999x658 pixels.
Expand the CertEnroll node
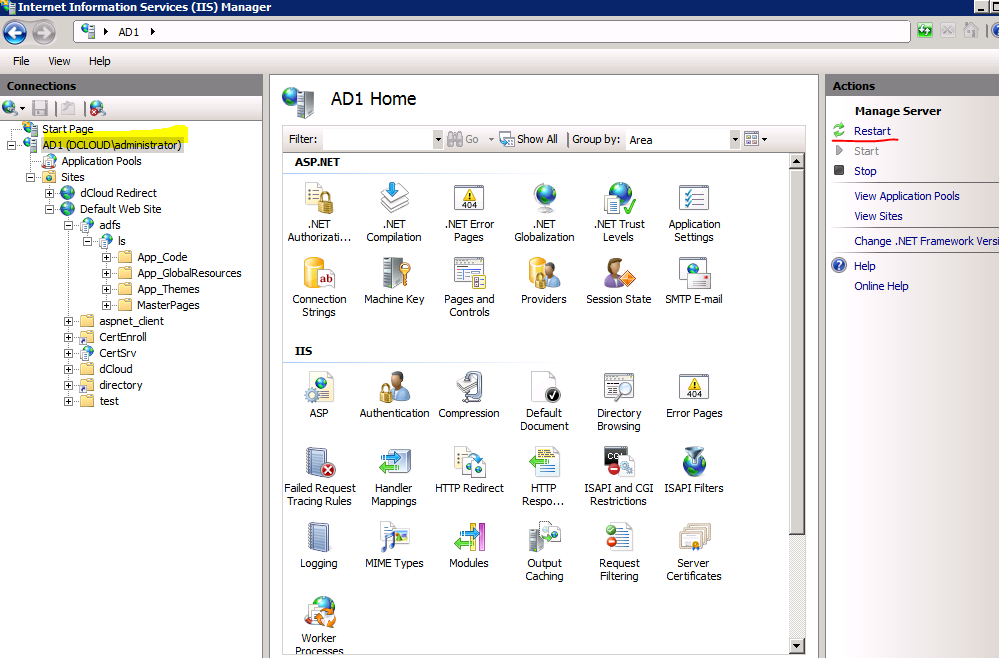(x=69, y=337)
